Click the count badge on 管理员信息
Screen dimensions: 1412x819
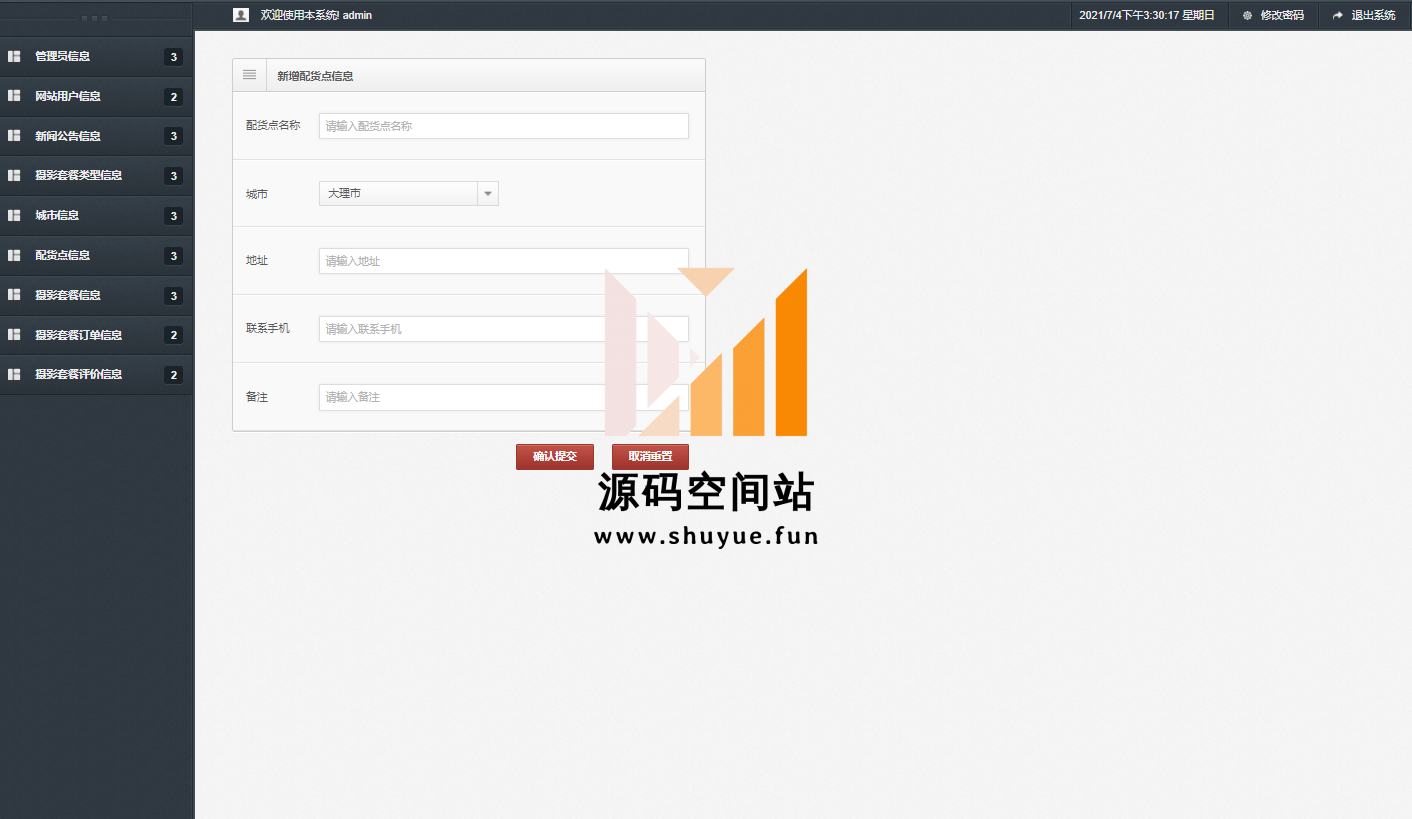(x=174, y=57)
